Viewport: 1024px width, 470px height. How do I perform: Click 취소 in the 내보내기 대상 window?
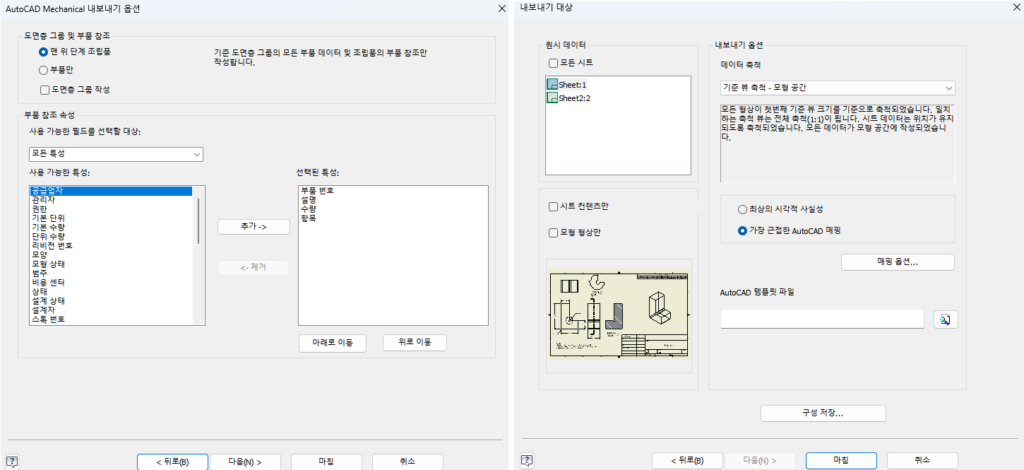[922, 461]
